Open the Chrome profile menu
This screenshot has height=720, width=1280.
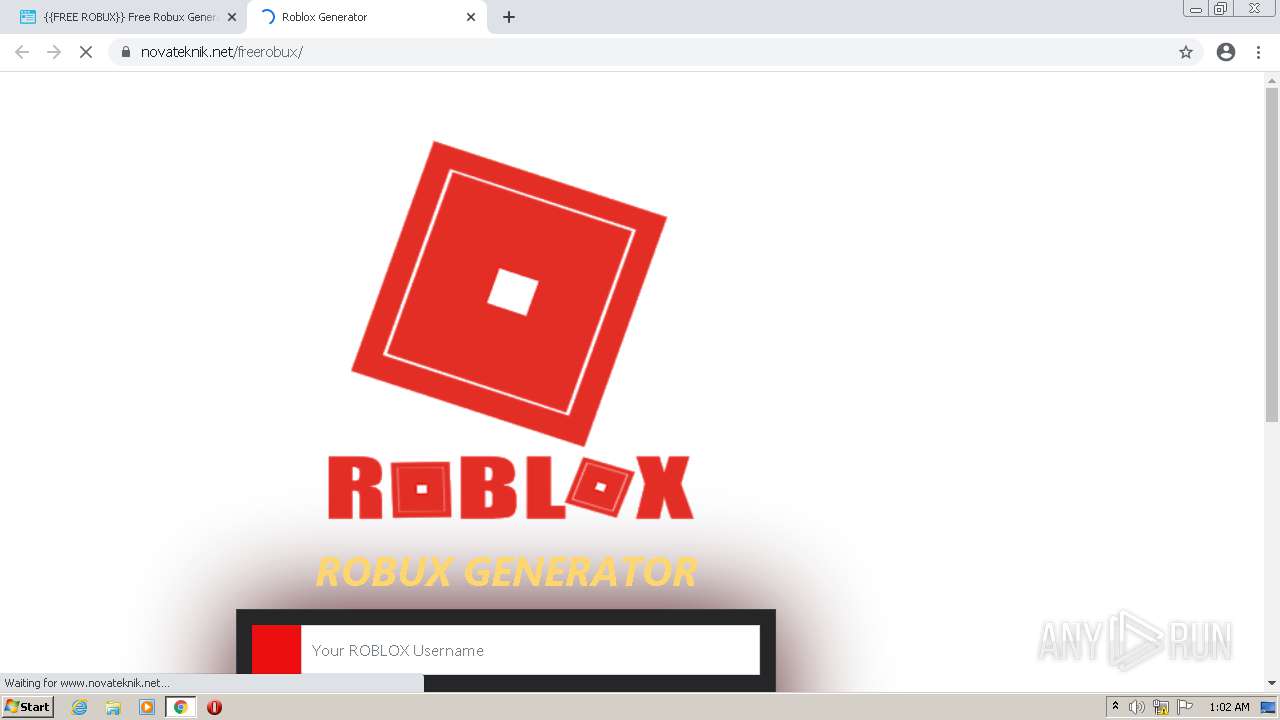[1226, 52]
